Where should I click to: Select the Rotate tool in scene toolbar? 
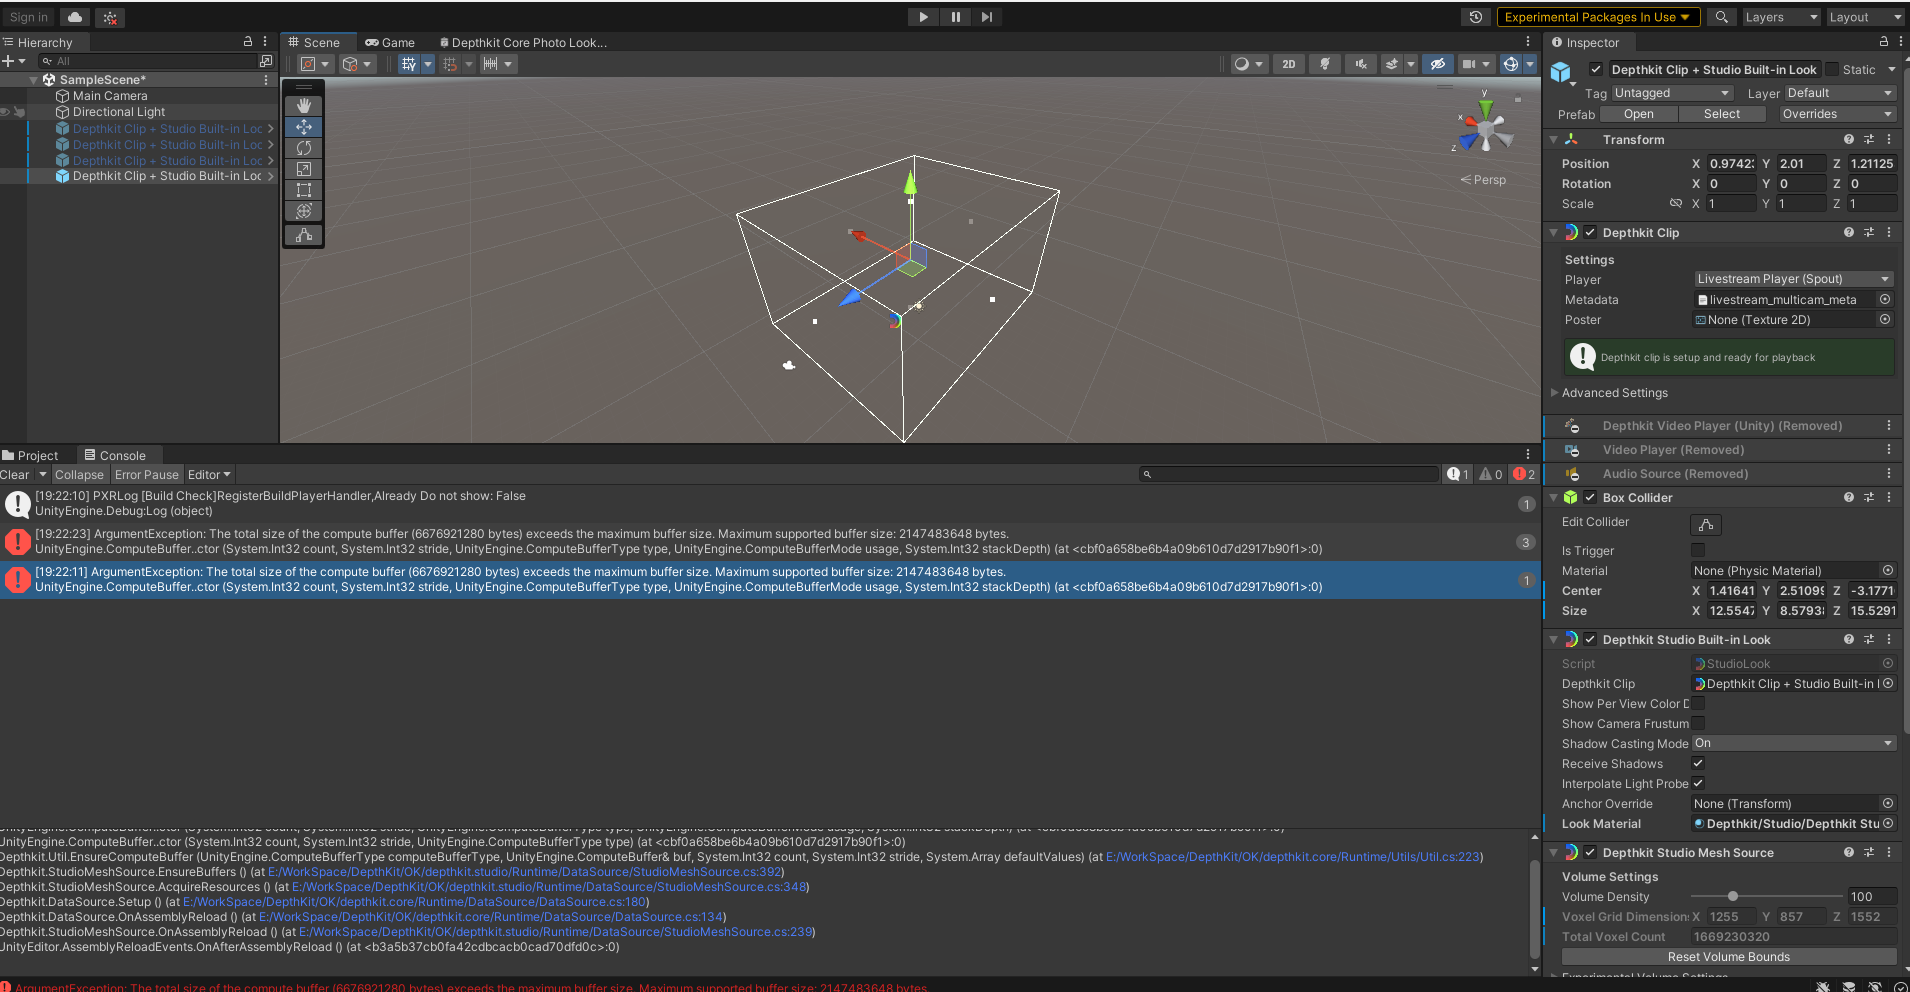[304, 148]
